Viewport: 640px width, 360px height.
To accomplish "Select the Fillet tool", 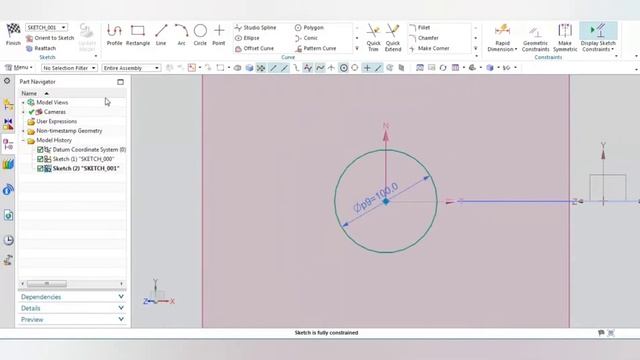I will click(420, 27).
